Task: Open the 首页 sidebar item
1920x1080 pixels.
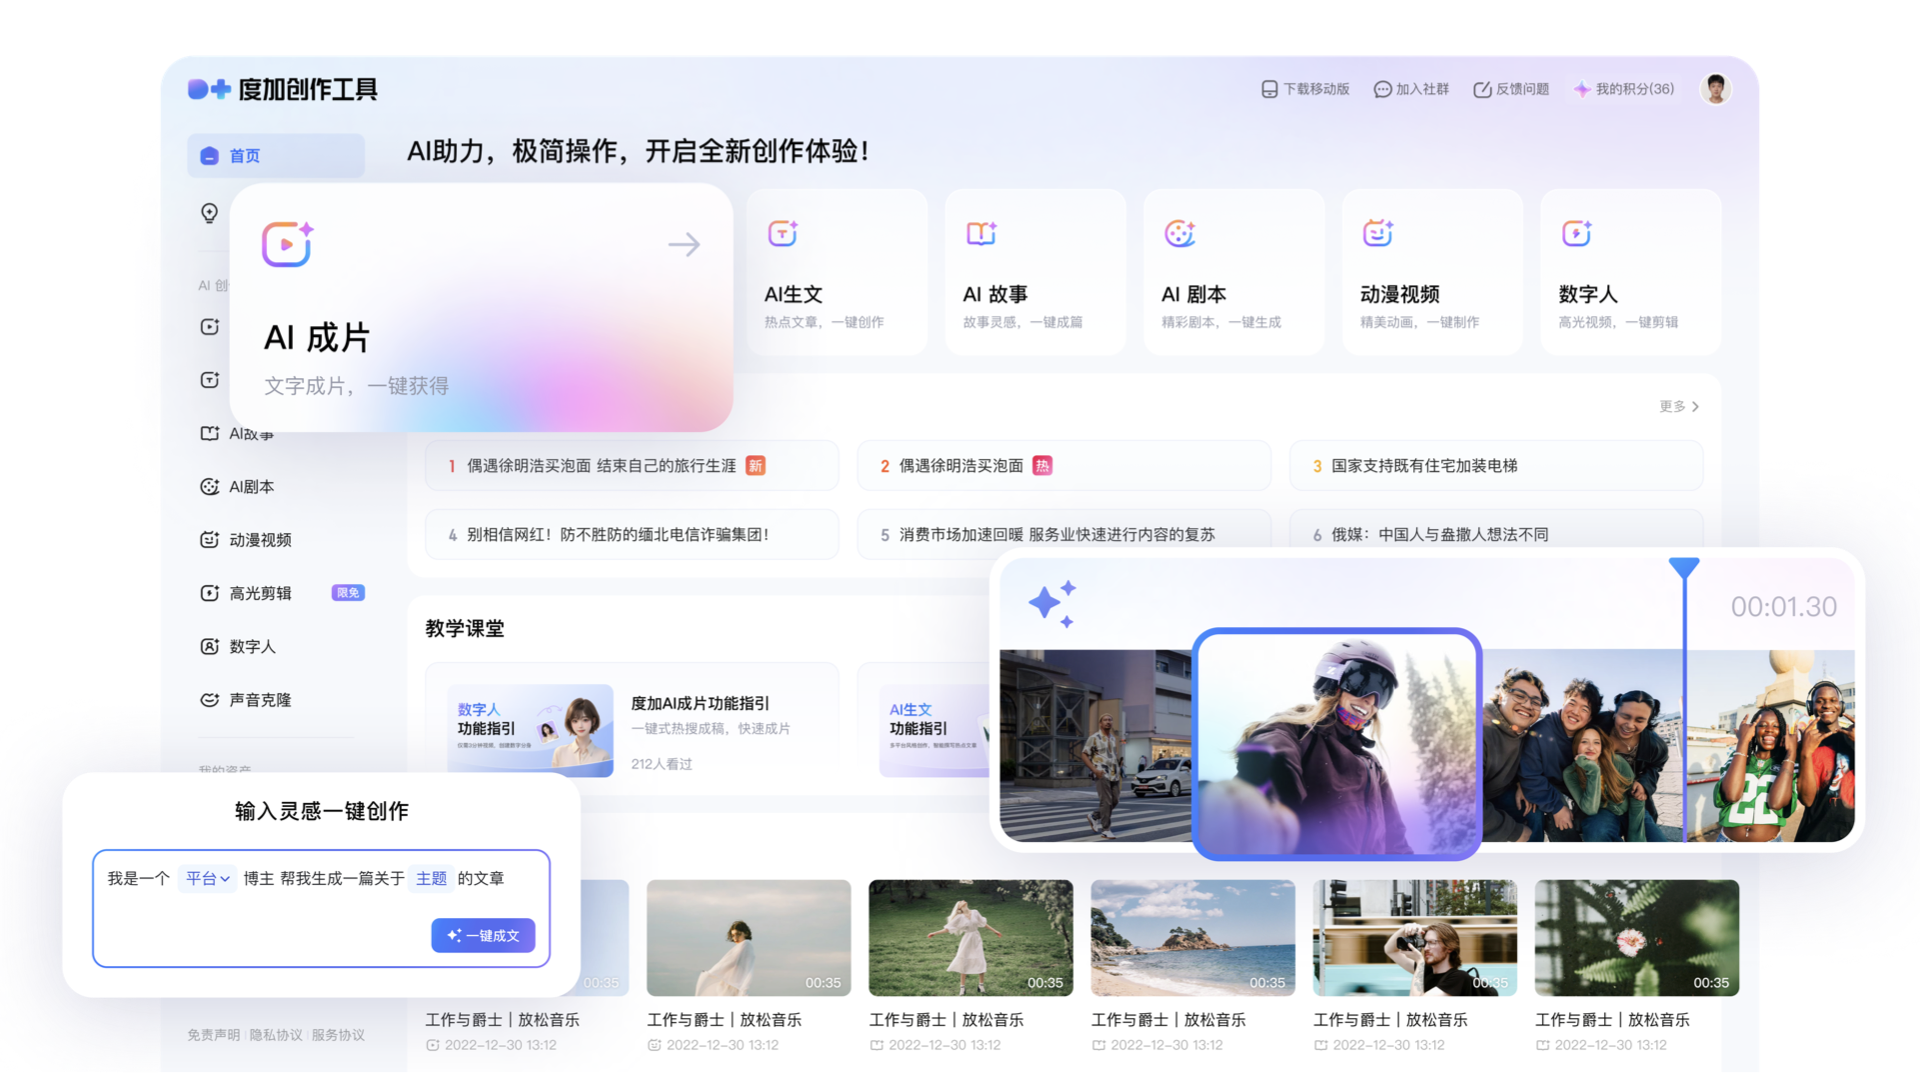Action: point(276,156)
